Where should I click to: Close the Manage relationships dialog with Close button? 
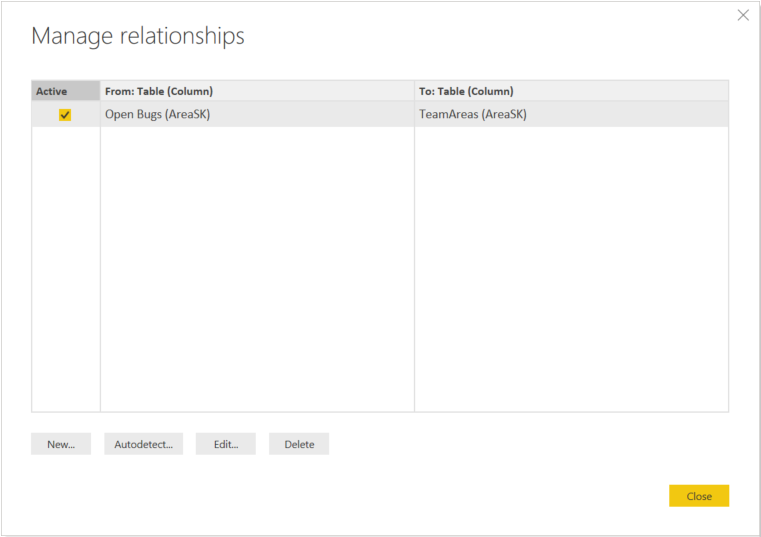pyautogui.click(x=699, y=496)
